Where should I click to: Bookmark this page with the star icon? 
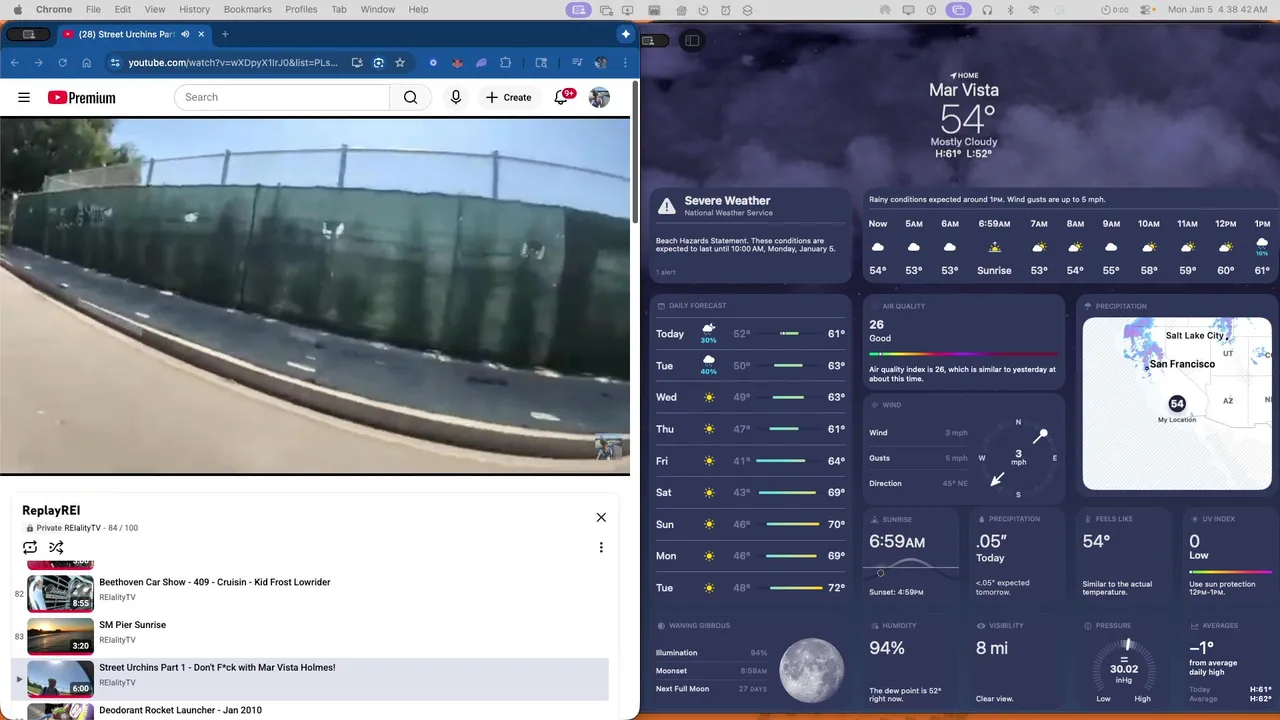click(x=400, y=63)
